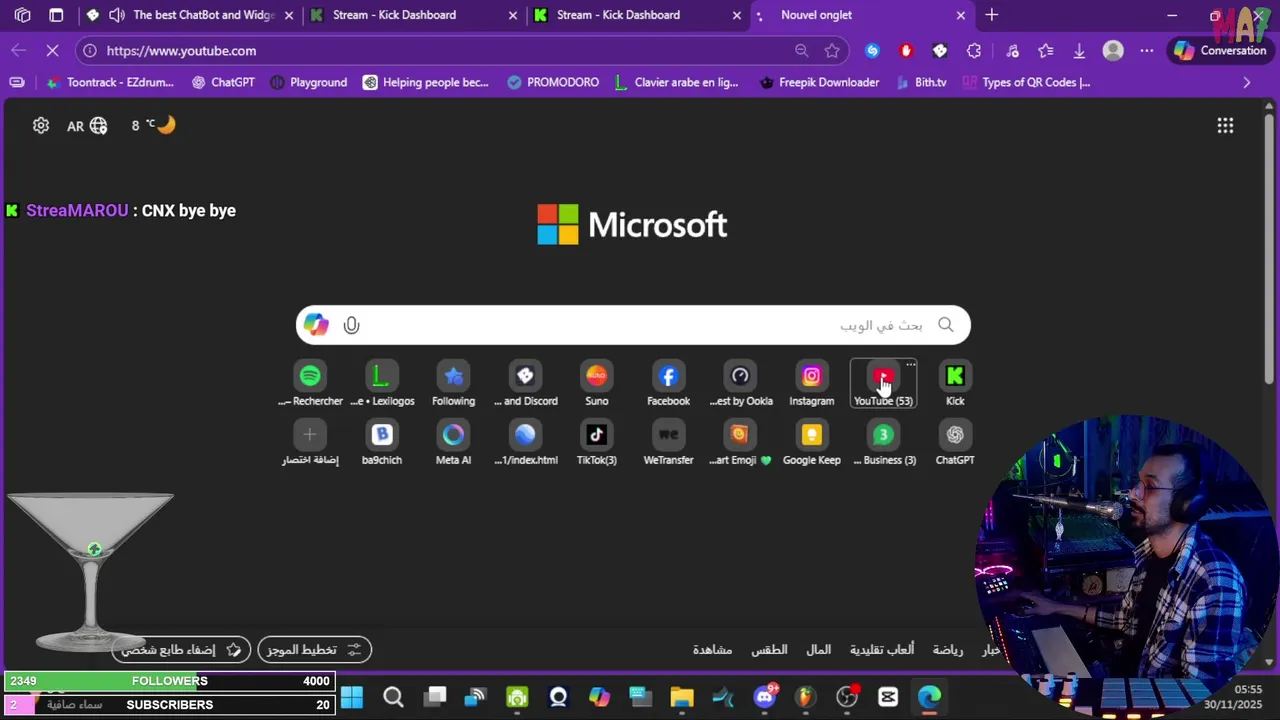Switch to "The best ChatBot and Widge" tab
This screenshot has height=720, width=1280.
190,15
